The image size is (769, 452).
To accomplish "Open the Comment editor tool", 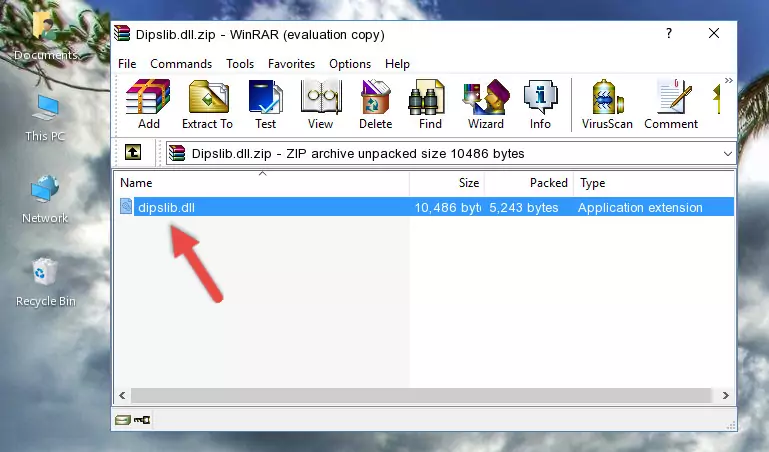I will pos(671,104).
